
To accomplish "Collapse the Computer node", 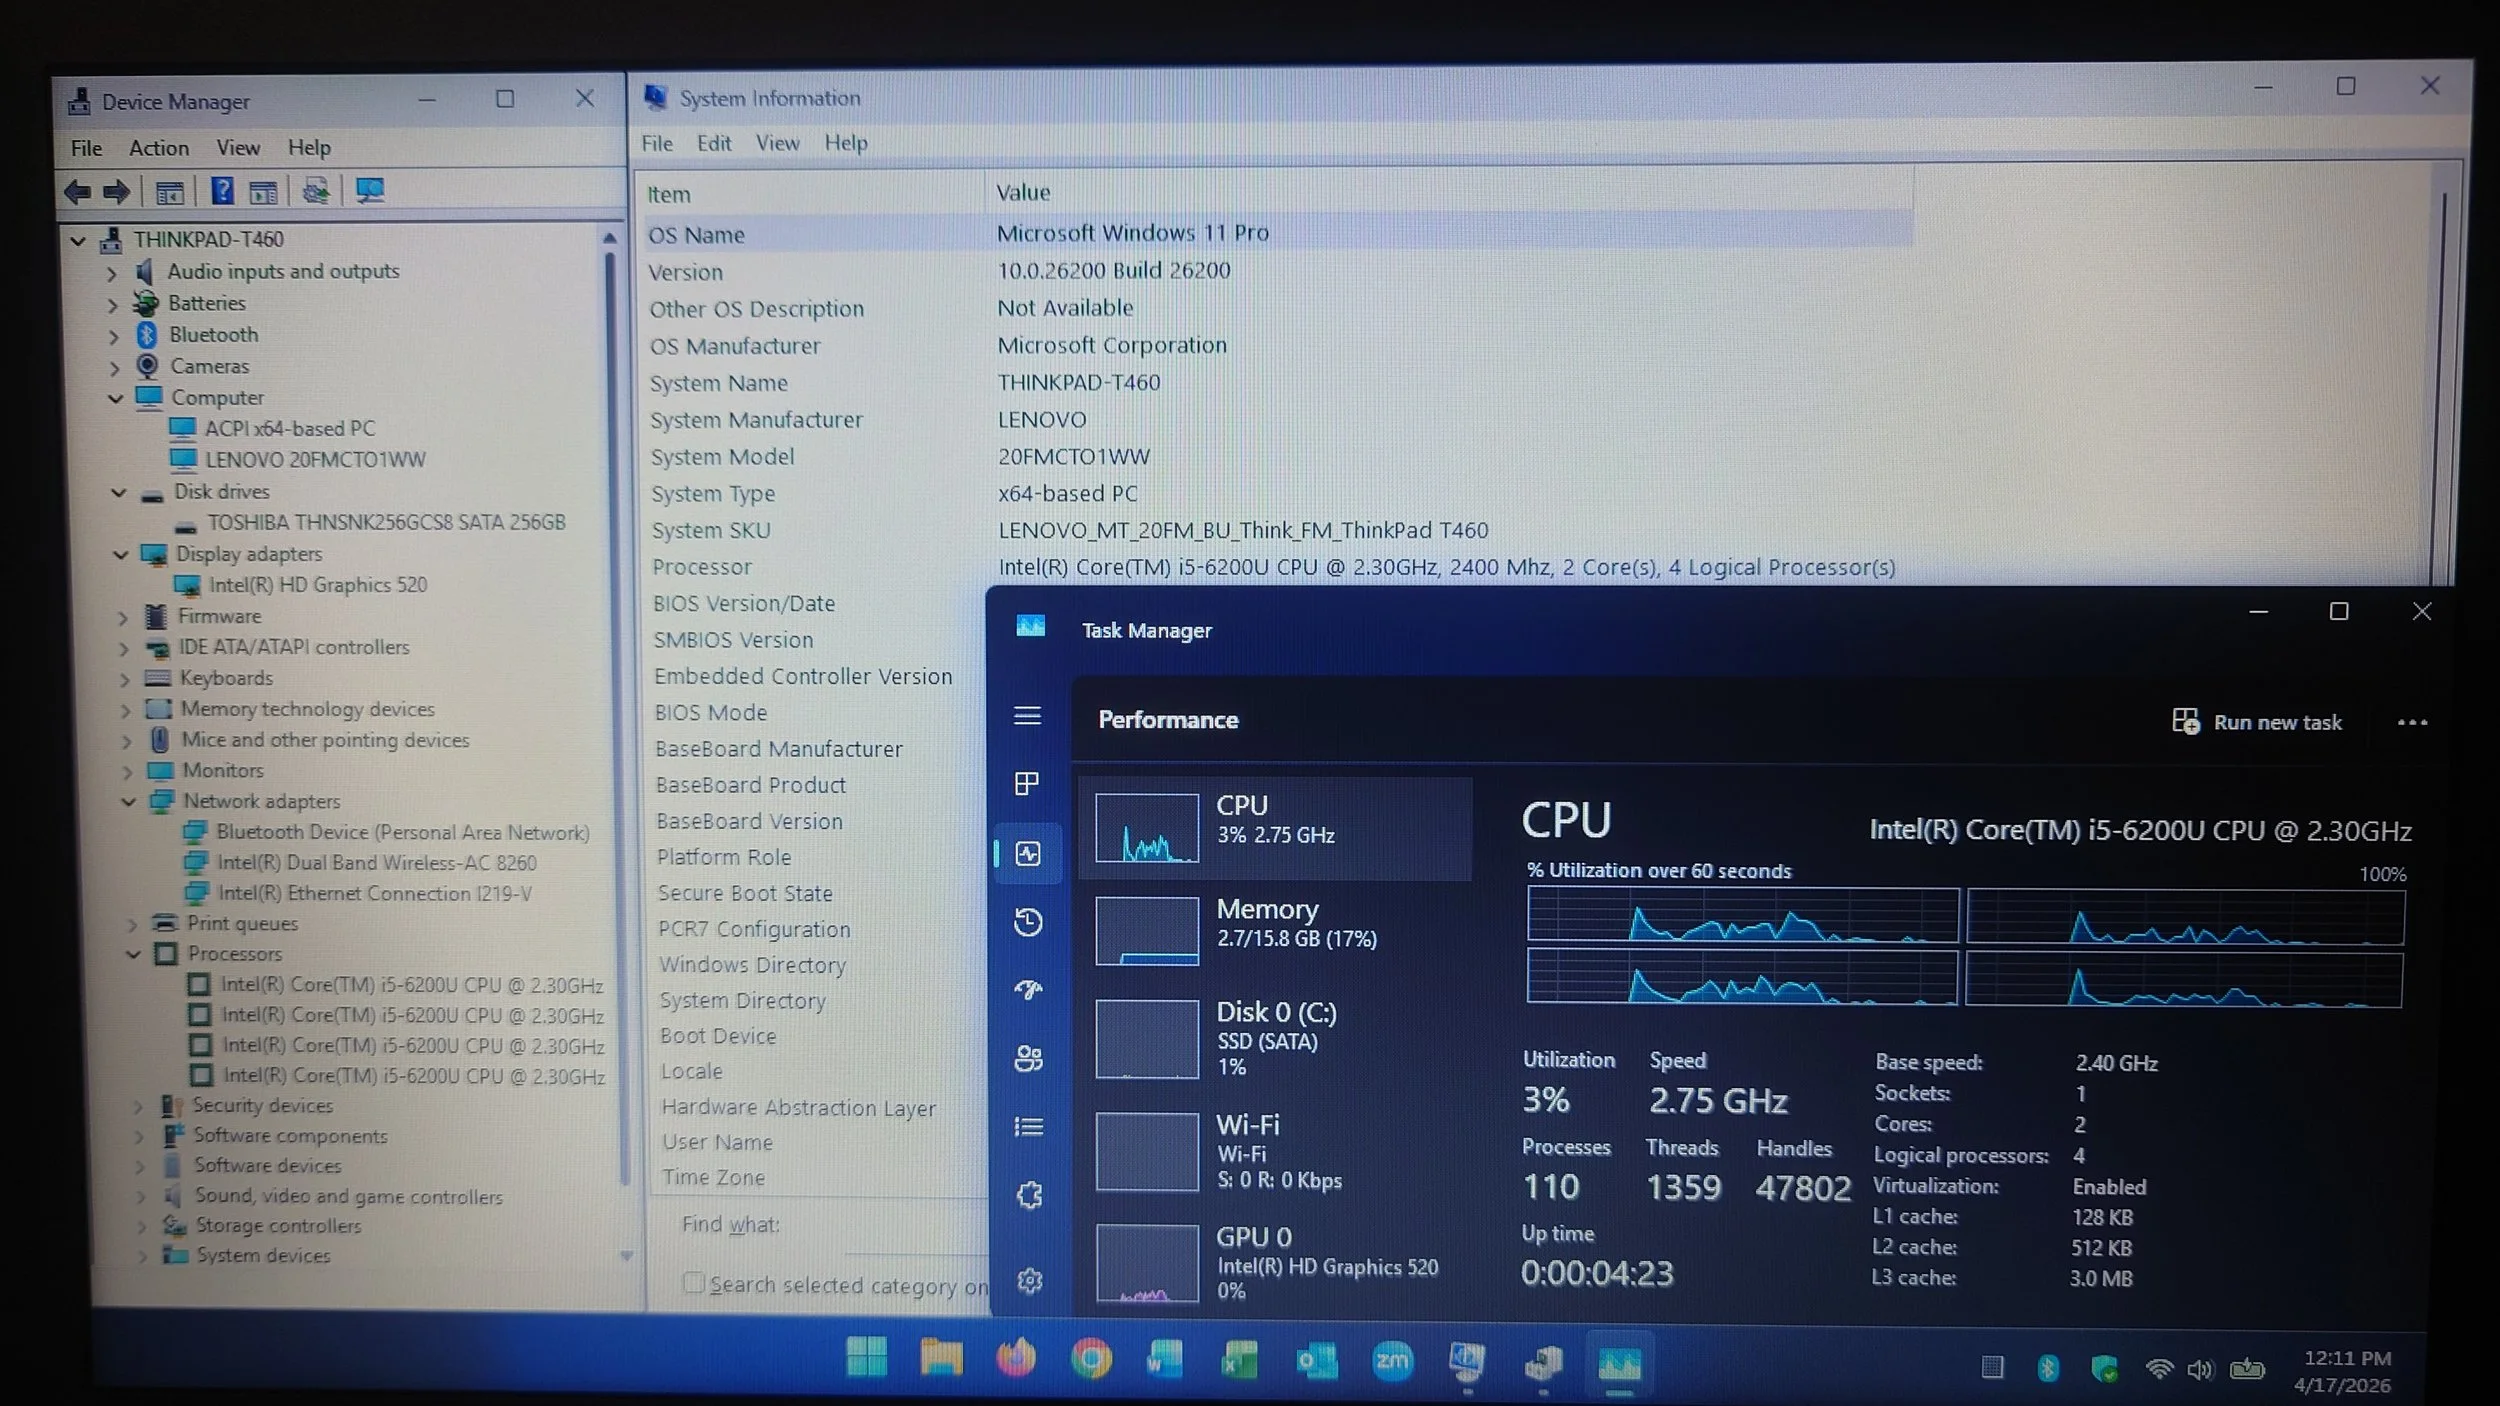I will [x=116, y=398].
